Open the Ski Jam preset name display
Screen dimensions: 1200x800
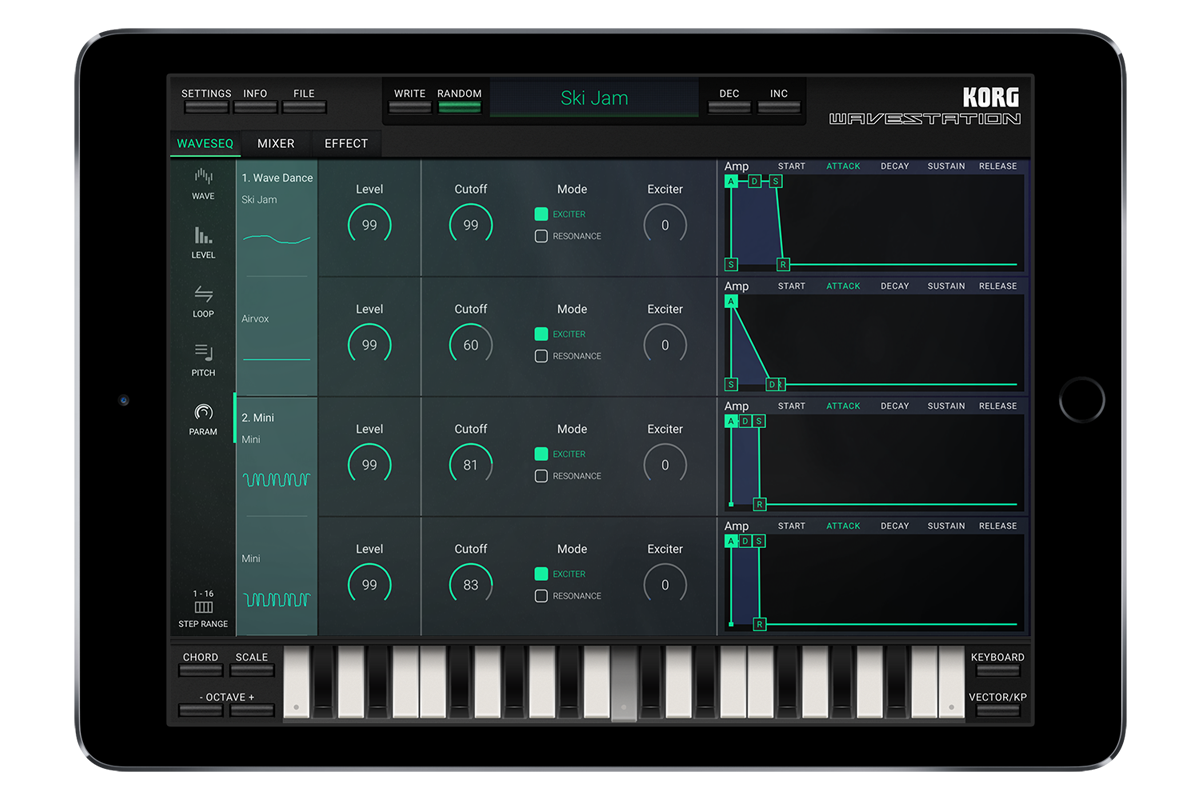[594, 98]
